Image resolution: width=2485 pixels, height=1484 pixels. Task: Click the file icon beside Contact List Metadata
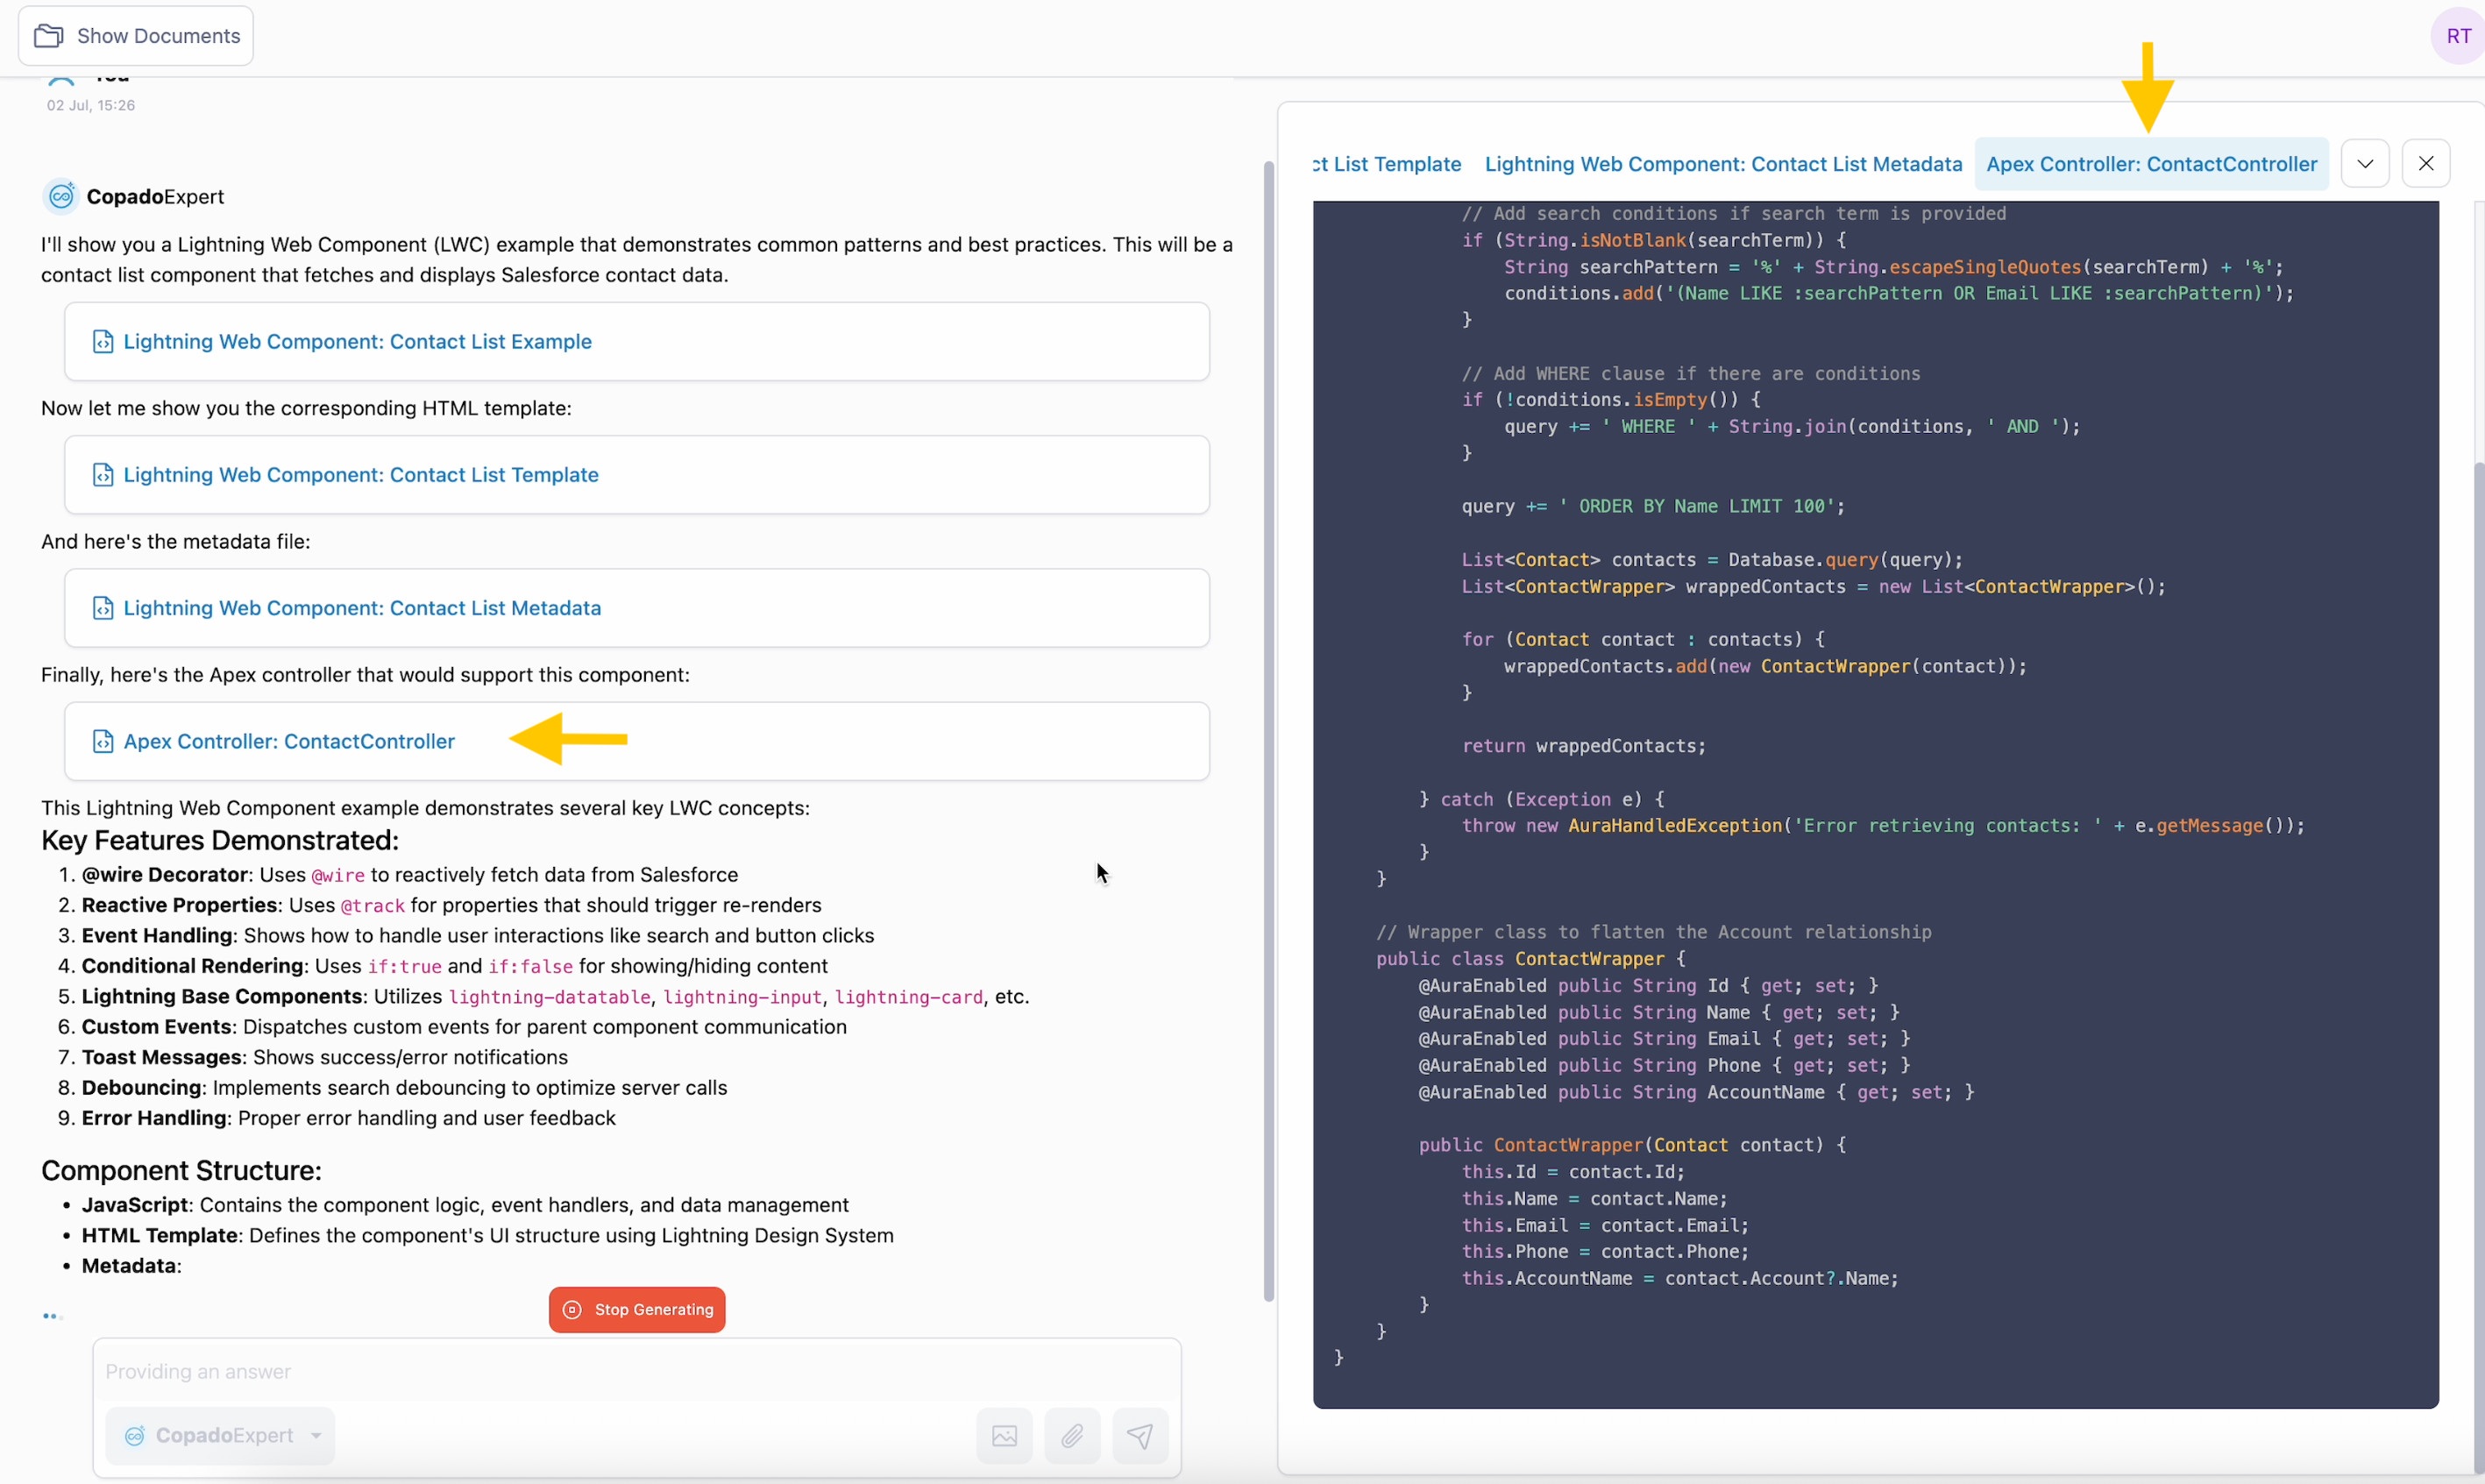pos(103,608)
